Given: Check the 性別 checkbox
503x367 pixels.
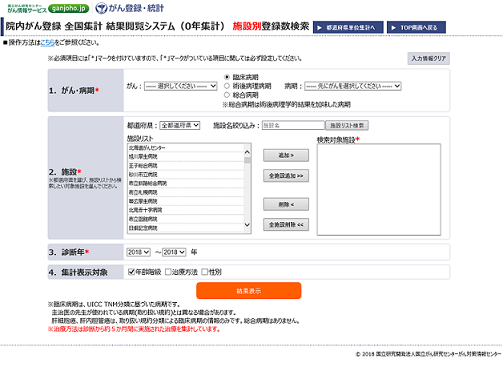Looking at the screenshot, I should coord(205,272).
